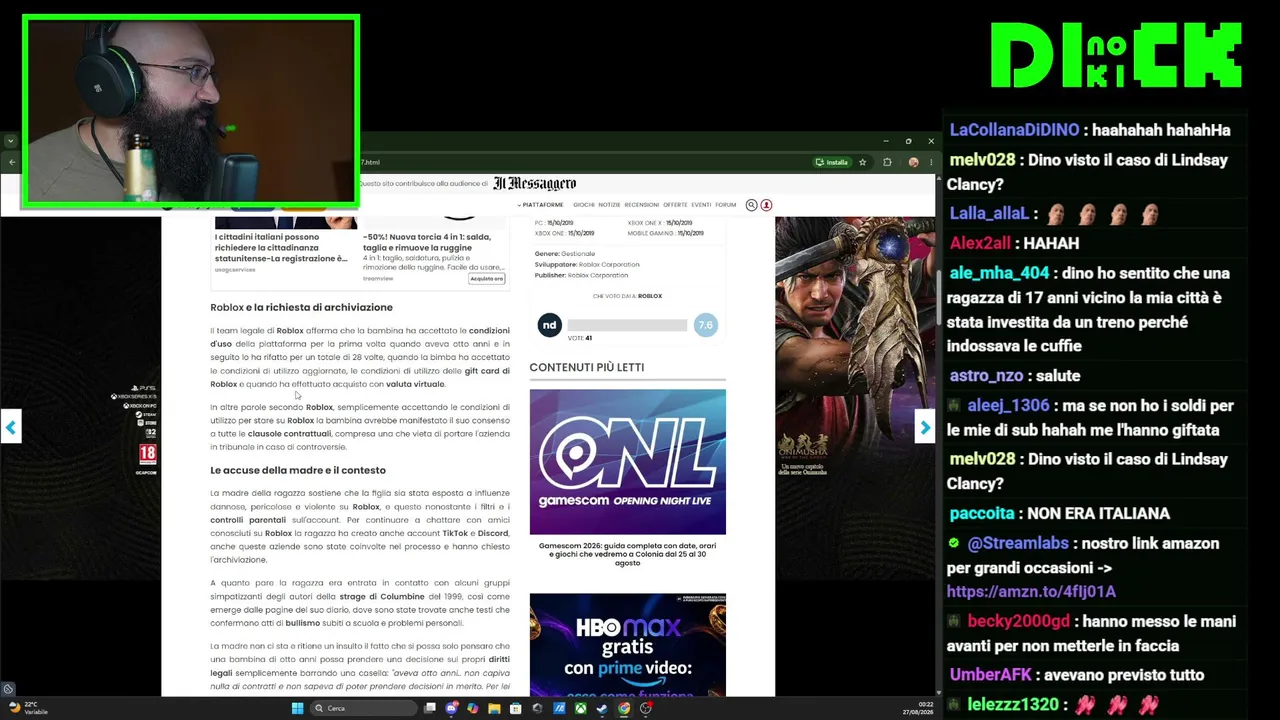Click the user vote rating bar

(627, 325)
